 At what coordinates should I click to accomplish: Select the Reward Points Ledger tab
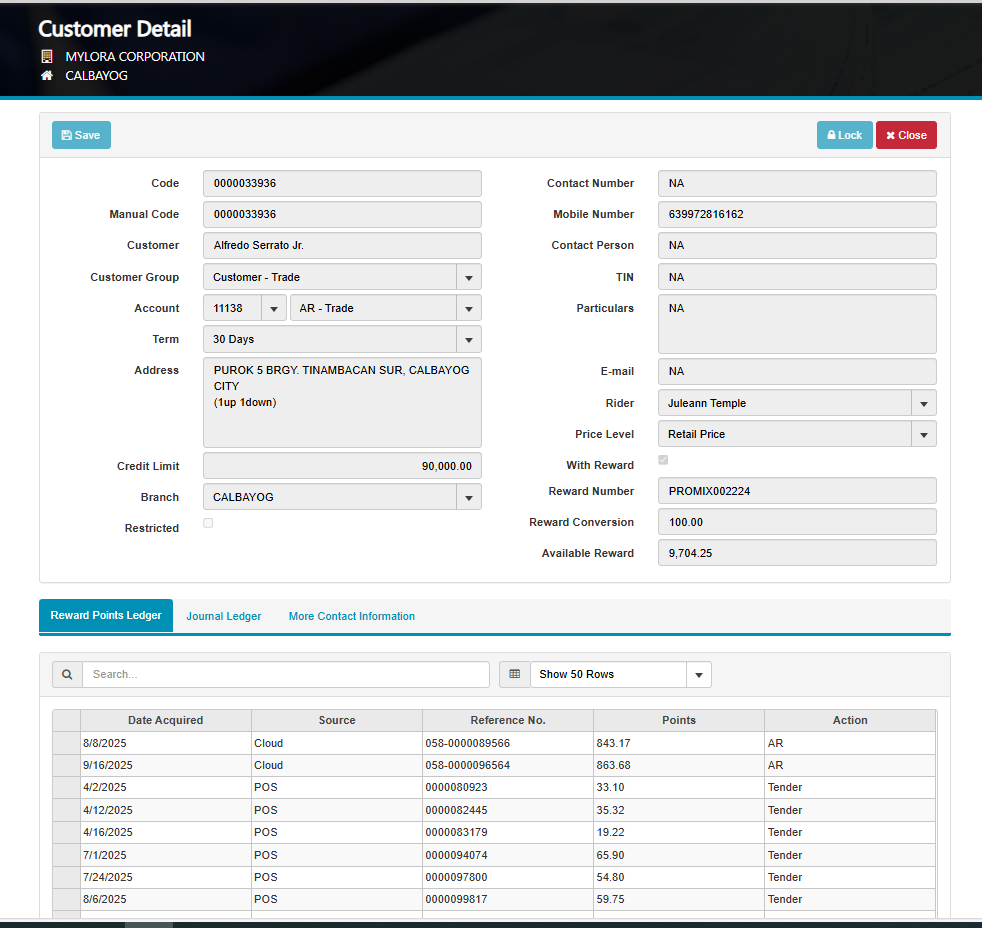106,615
